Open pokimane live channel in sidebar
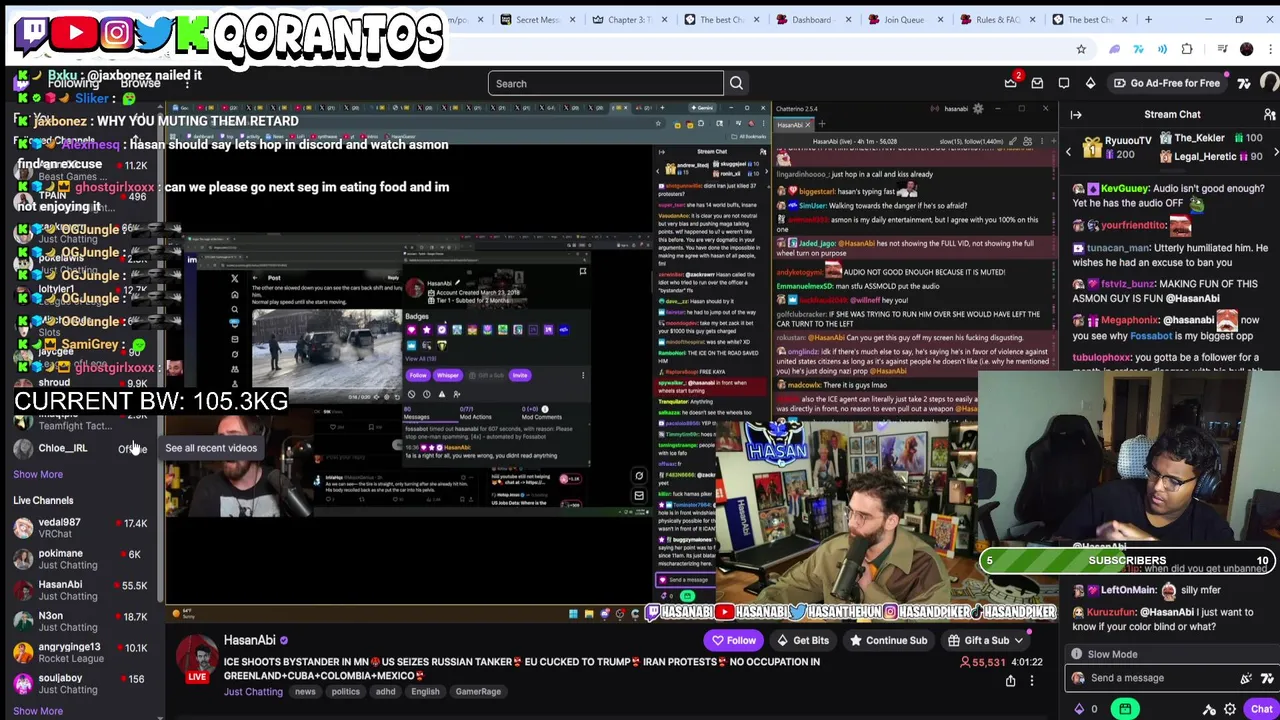1280x720 pixels. (80, 559)
